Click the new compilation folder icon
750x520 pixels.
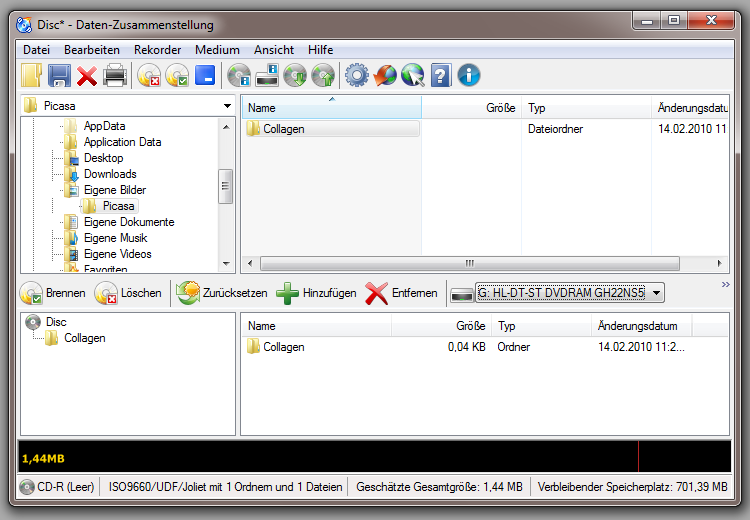click(x=32, y=75)
